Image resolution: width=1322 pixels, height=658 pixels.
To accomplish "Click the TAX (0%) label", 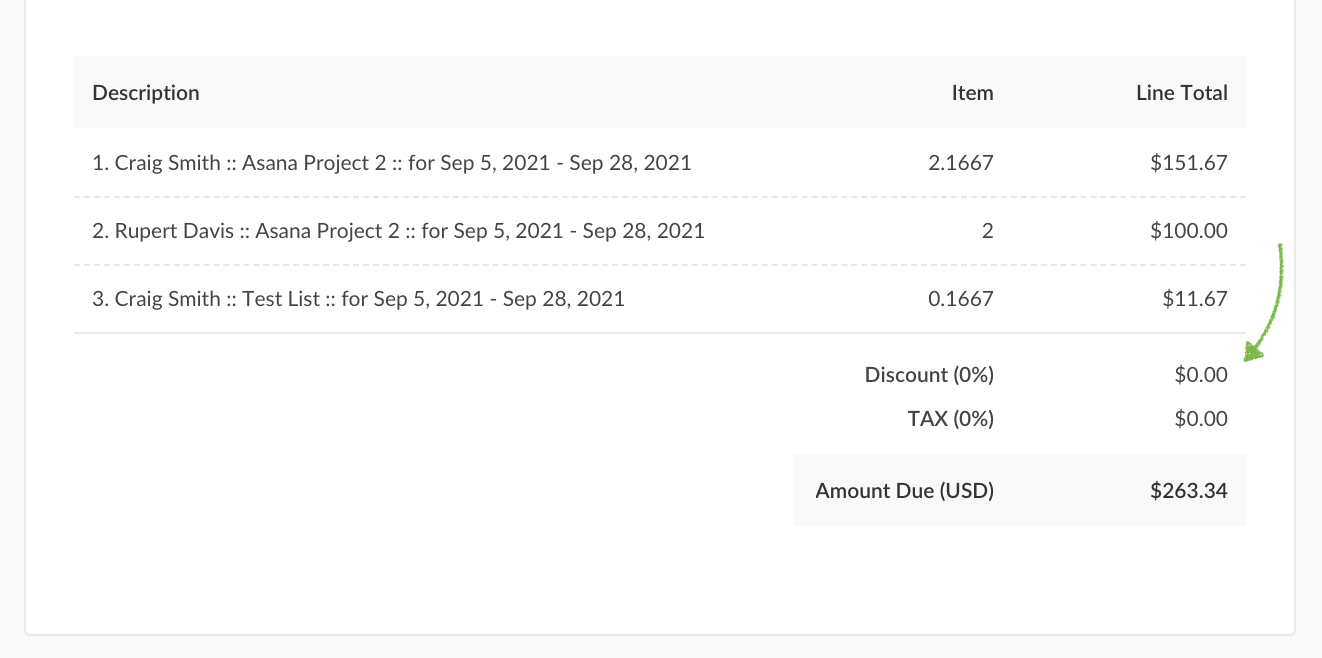I will (x=950, y=419).
